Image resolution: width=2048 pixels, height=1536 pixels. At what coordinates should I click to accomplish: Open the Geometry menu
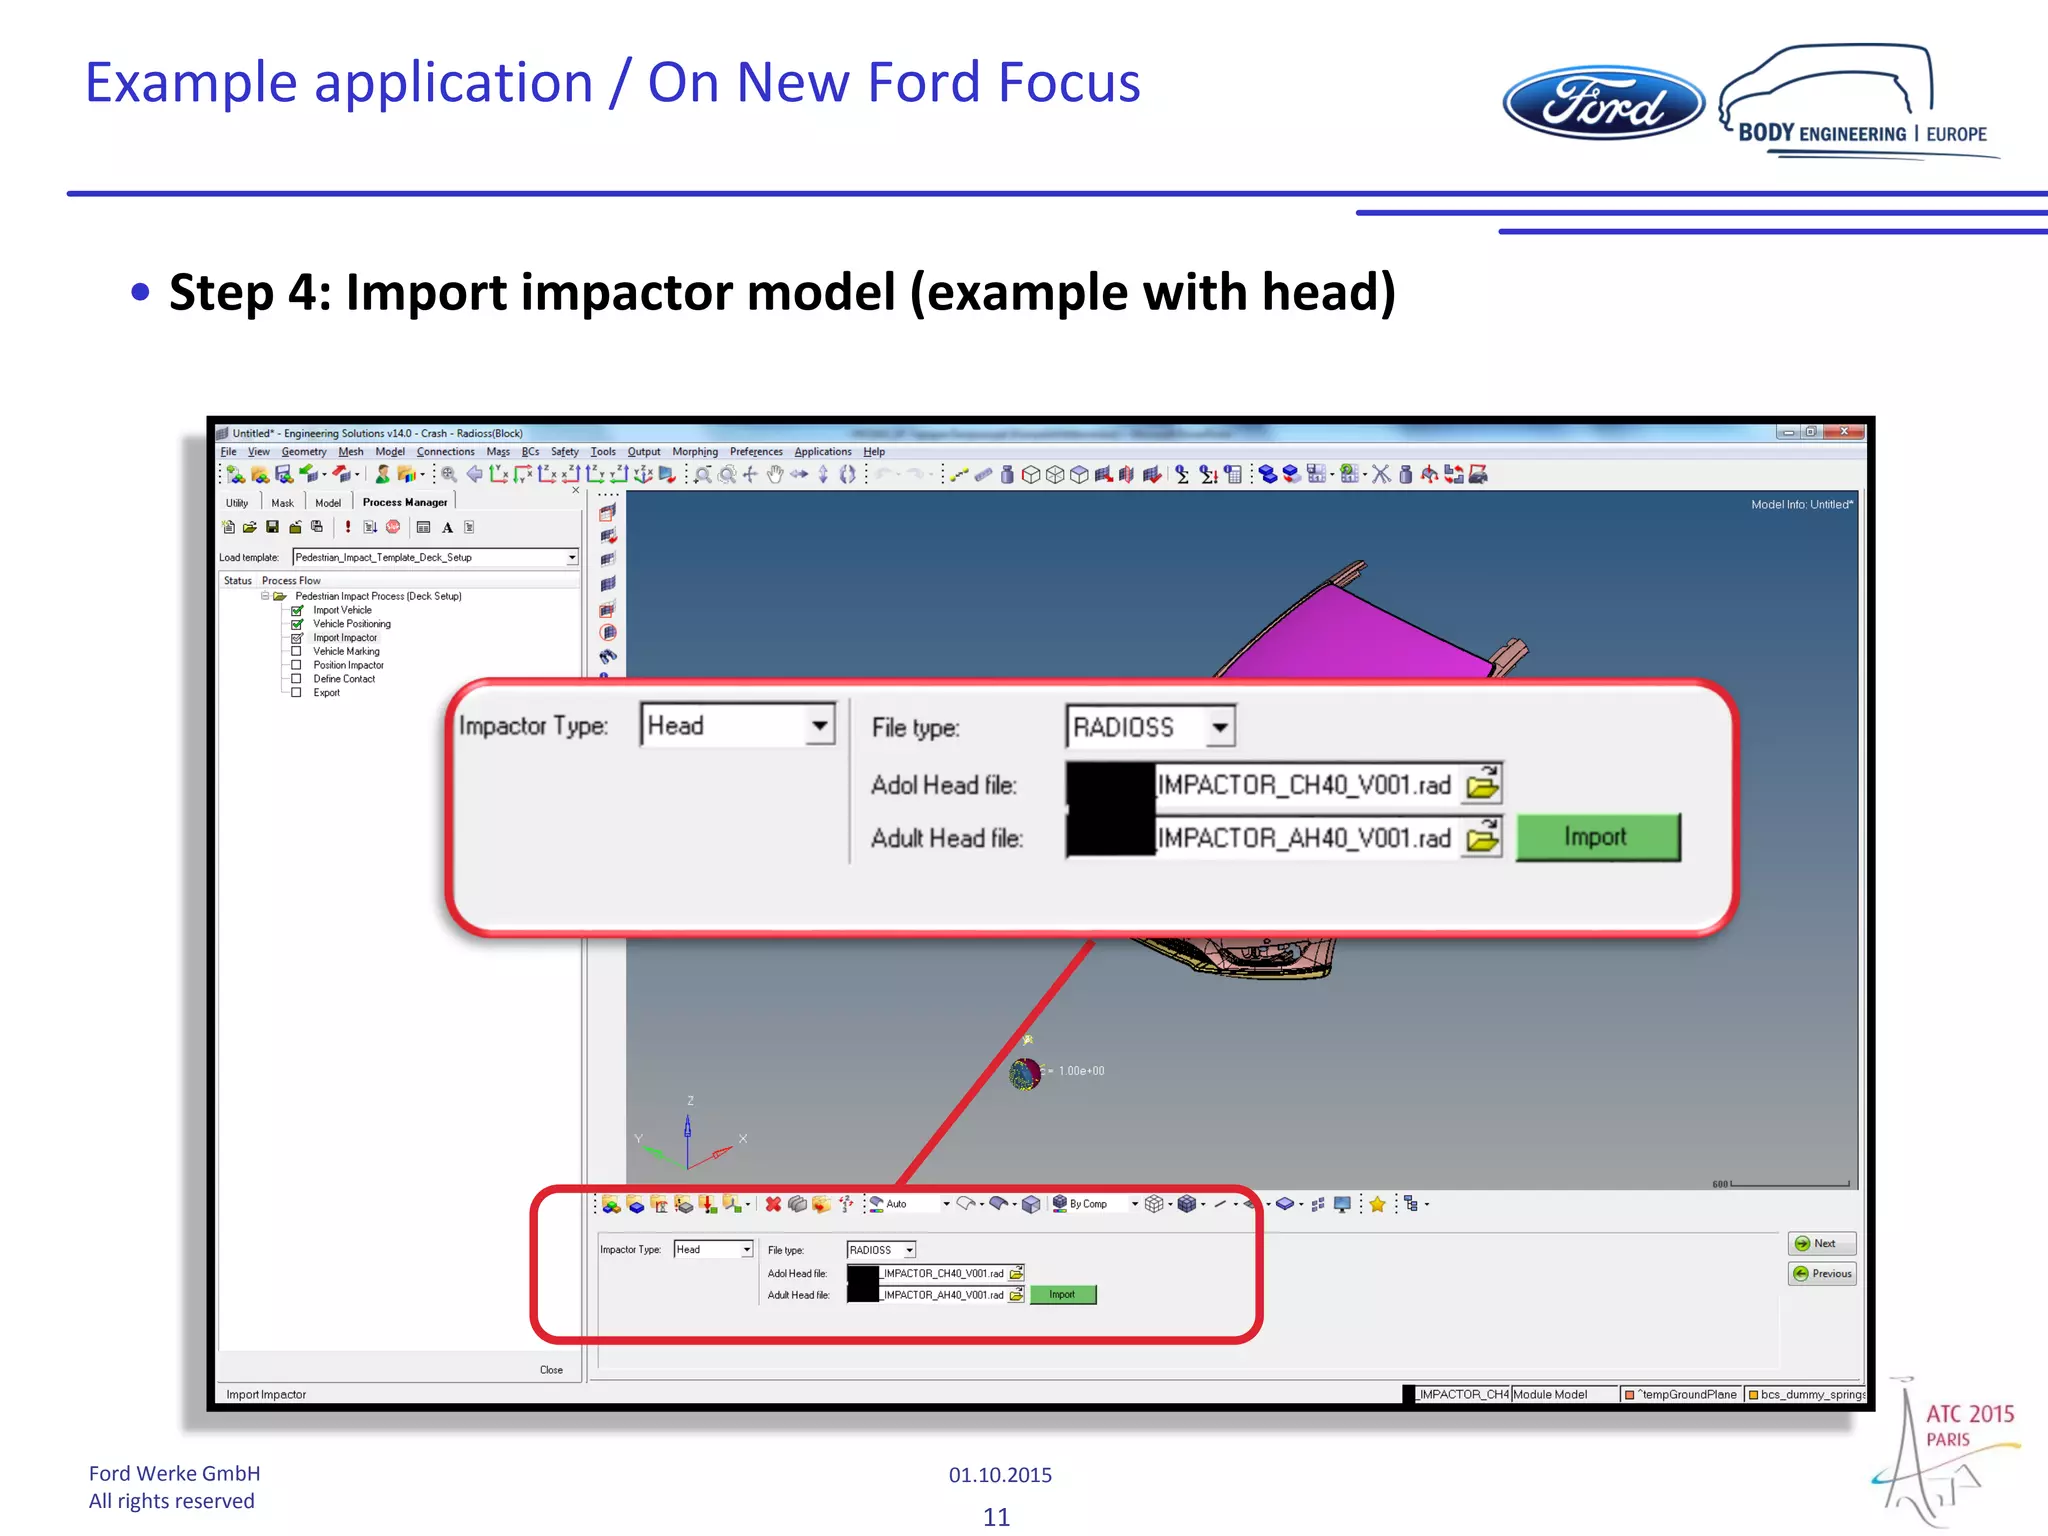pos(304,452)
